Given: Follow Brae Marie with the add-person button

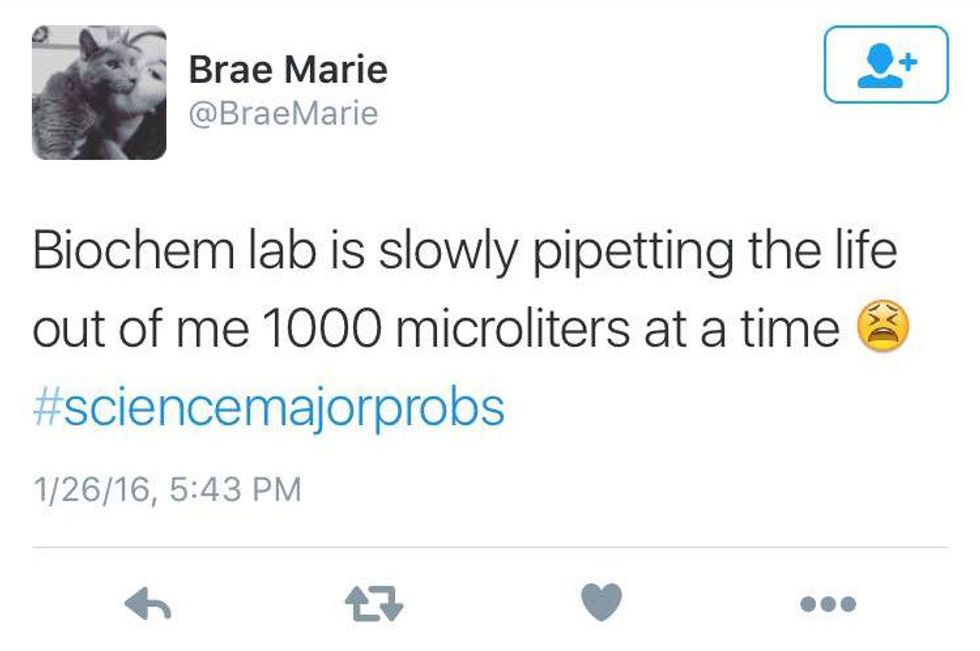Looking at the screenshot, I should point(885,65).
